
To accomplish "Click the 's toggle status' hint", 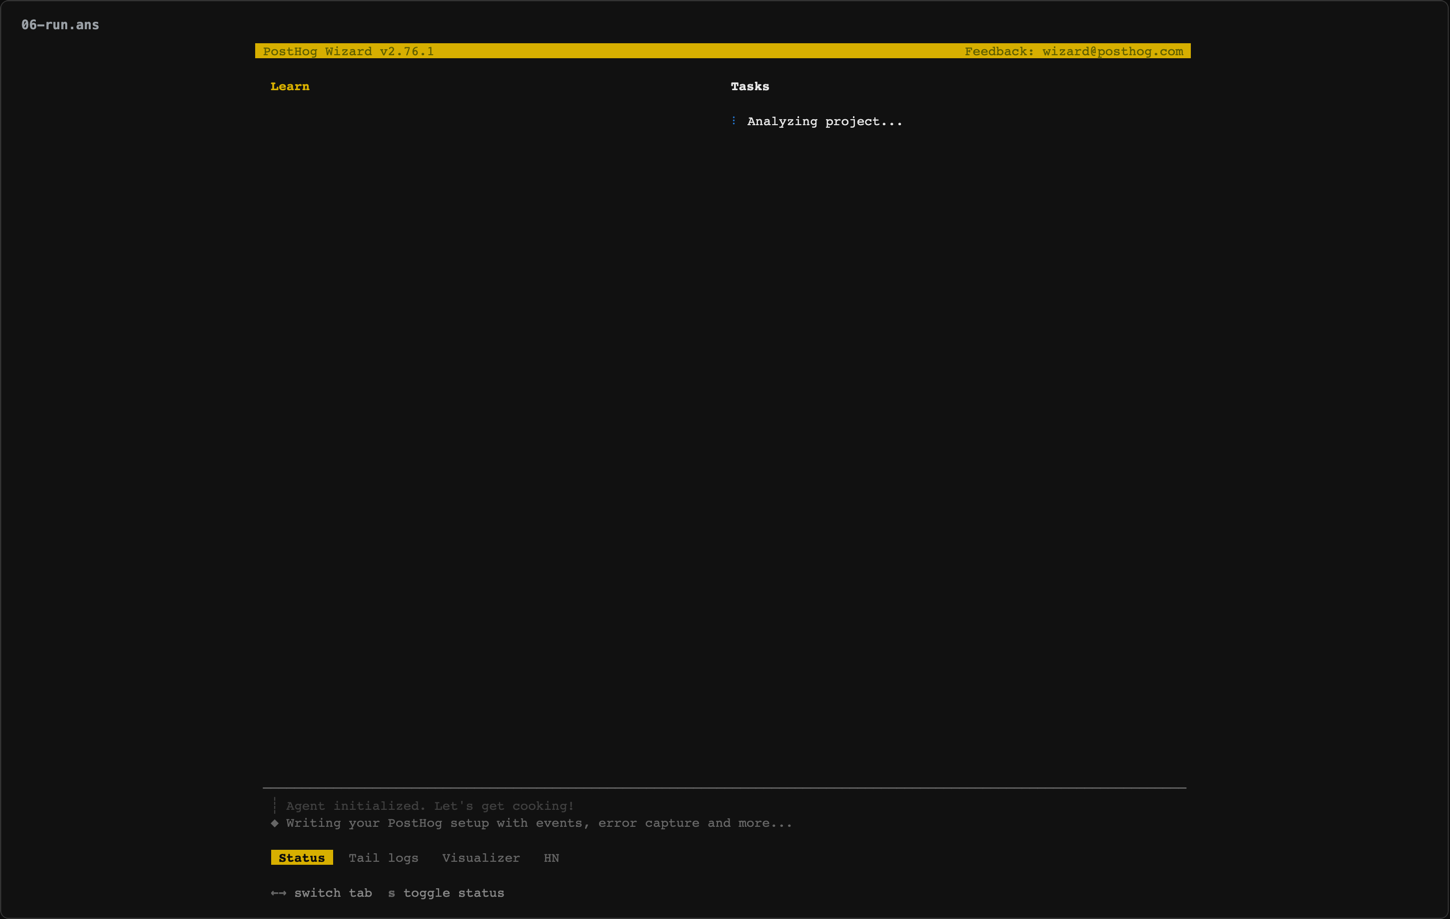I will (446, 893).
